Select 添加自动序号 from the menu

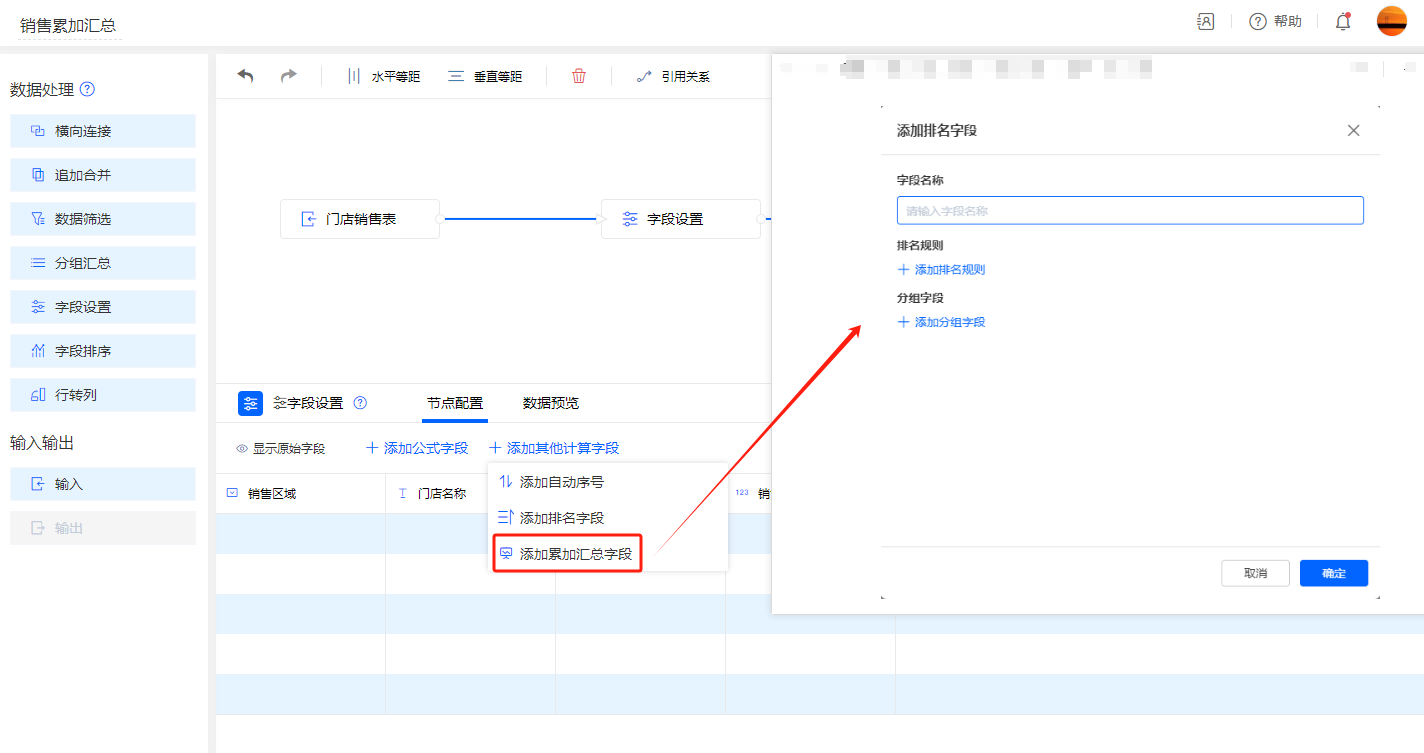(561, 482)
